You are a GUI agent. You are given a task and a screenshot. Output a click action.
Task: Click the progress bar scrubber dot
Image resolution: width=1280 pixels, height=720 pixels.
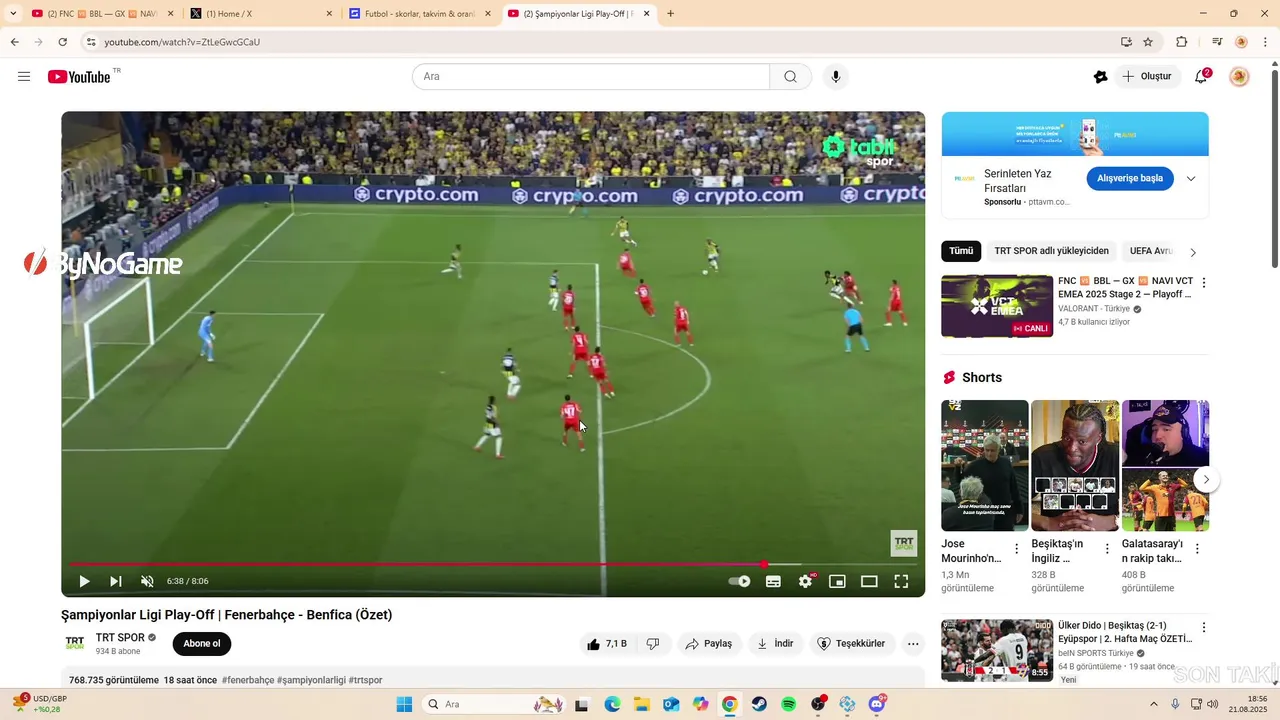pos(764,565)
